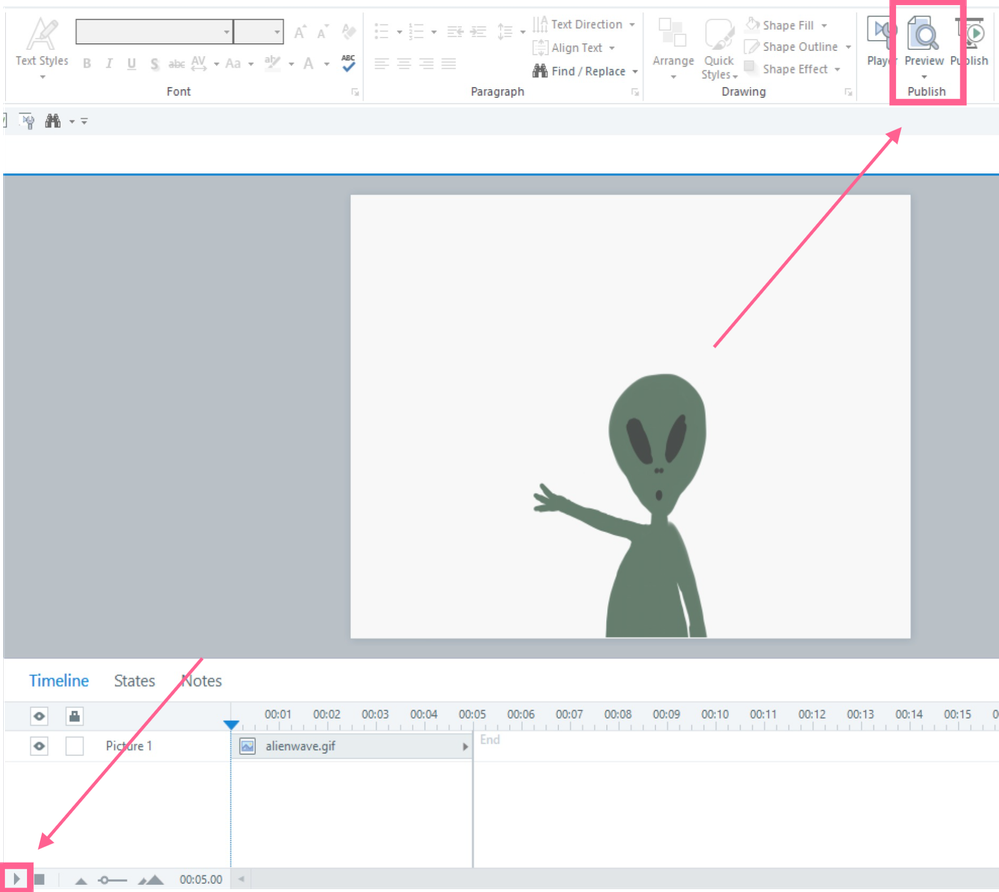Image resolution: width=999 pixels, height=892 pixels.
Task: Toggle visibility eye for Picture 1 layer
Action: click(x=39, y=746)
